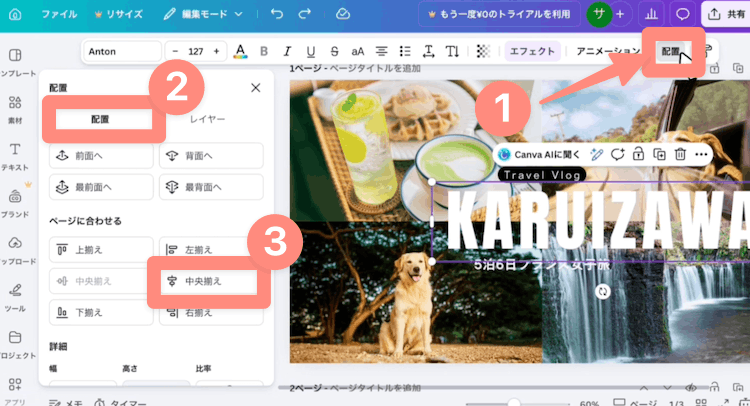Open 素材 elements in sidebar
The image size is (750, 406).
[15, 110]
